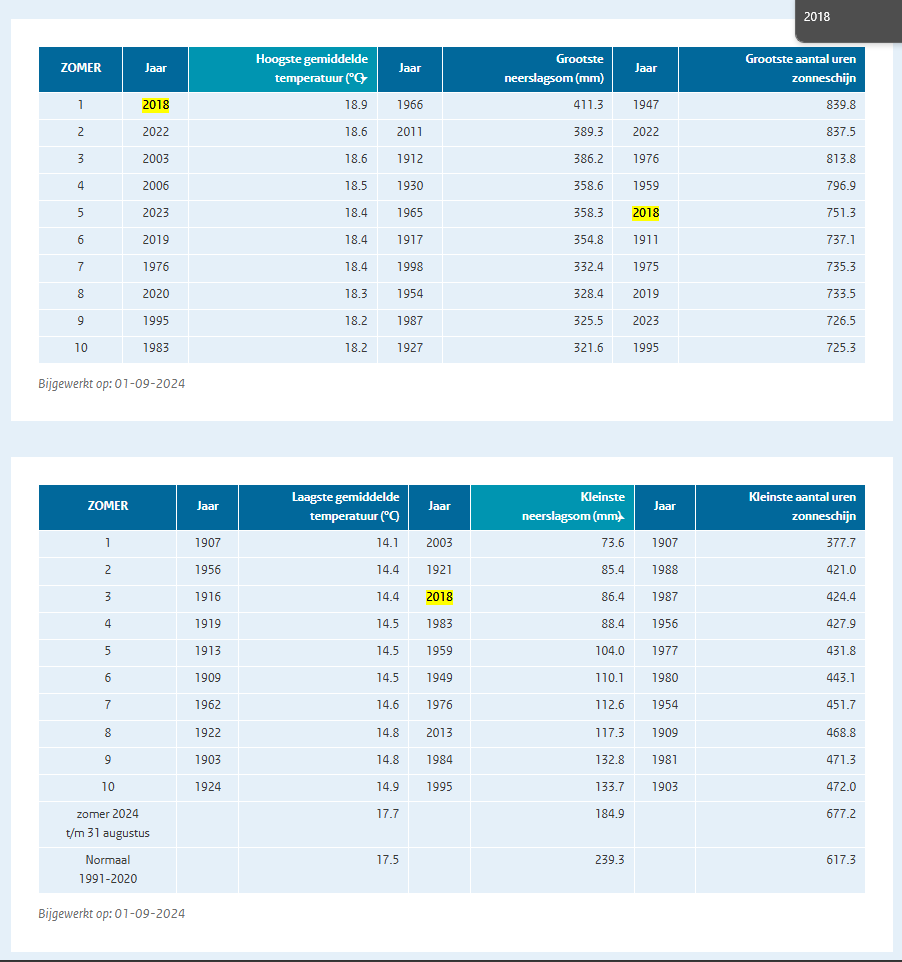Click the 839.8 zonneschijn value
Screen dimensions: 902x962
pyautogui.click(x=838, y=105)
